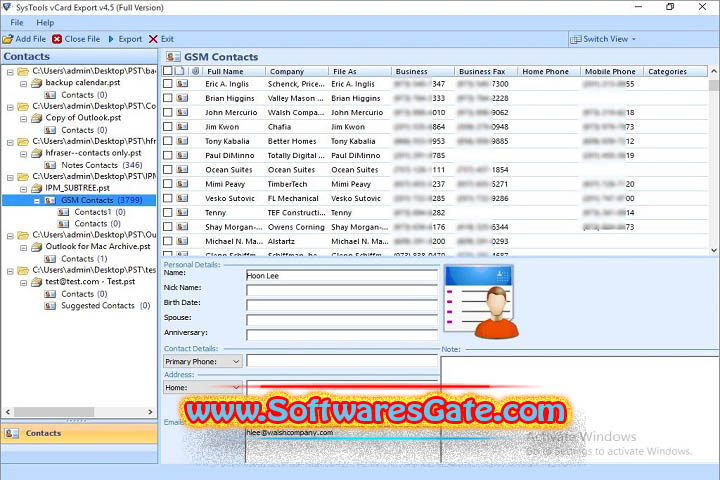Screen dimensions: 720x480
Task: Check the box for Eric A. Inglis
Action: pos(168,84)
